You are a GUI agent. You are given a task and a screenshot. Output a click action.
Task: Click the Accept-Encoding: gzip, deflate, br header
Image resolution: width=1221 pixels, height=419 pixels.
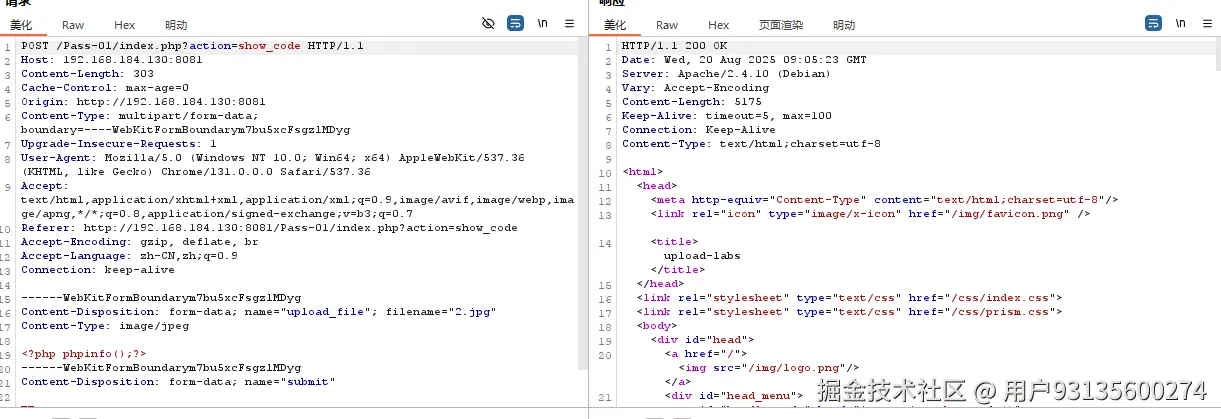(139, 242)
